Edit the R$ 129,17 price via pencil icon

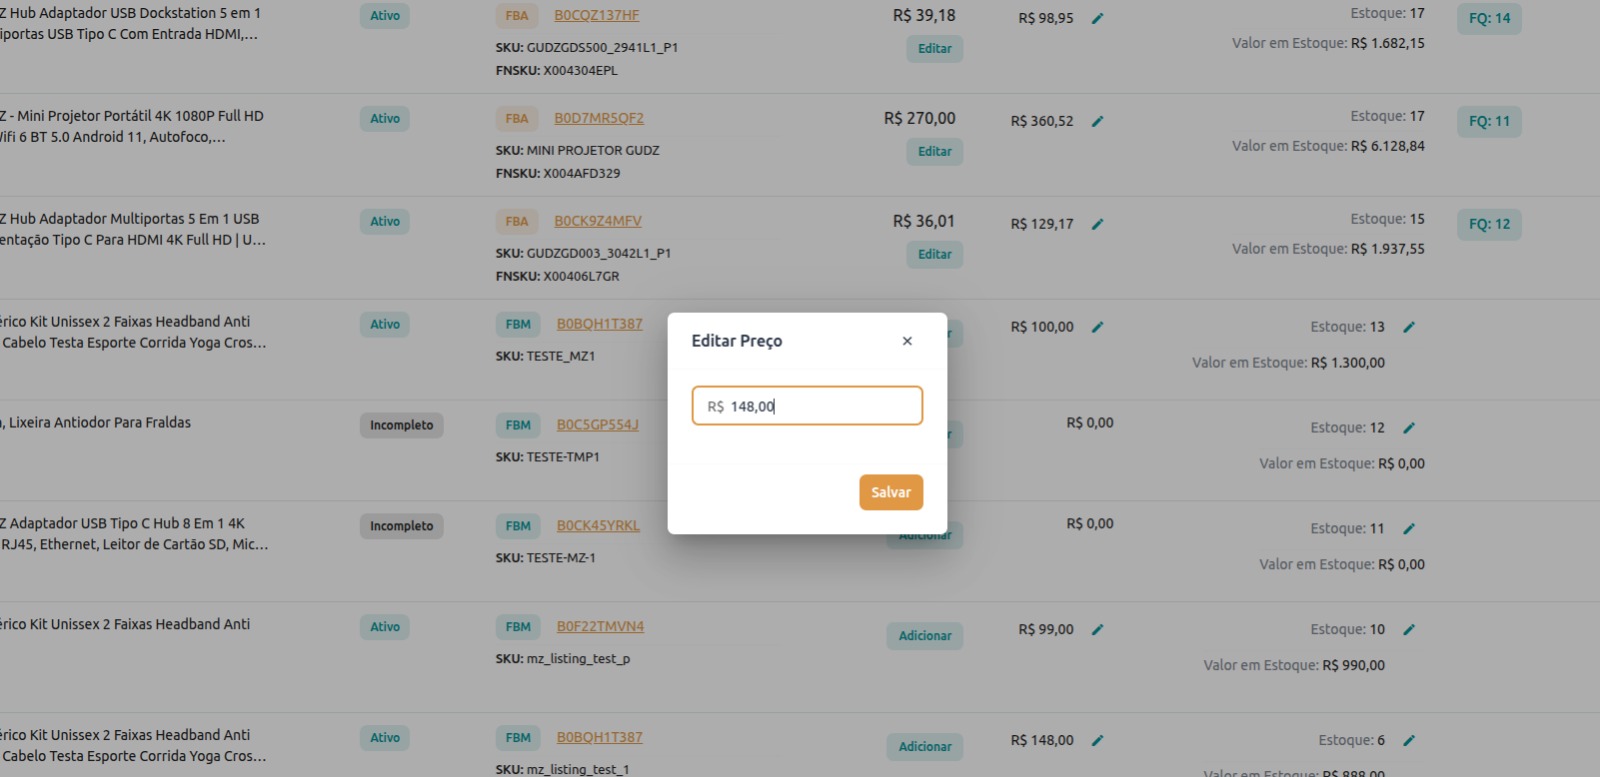pos(1097,225)
